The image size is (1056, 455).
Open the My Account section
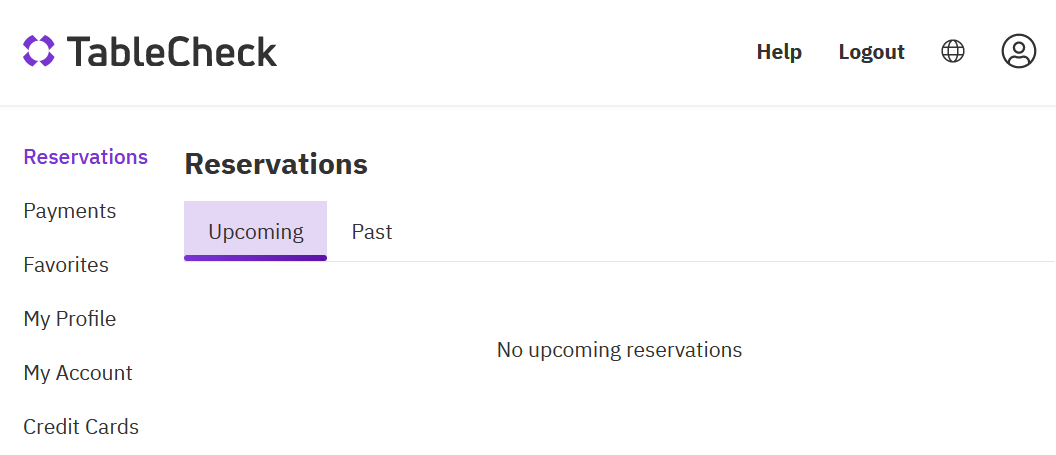coord(78,373)
